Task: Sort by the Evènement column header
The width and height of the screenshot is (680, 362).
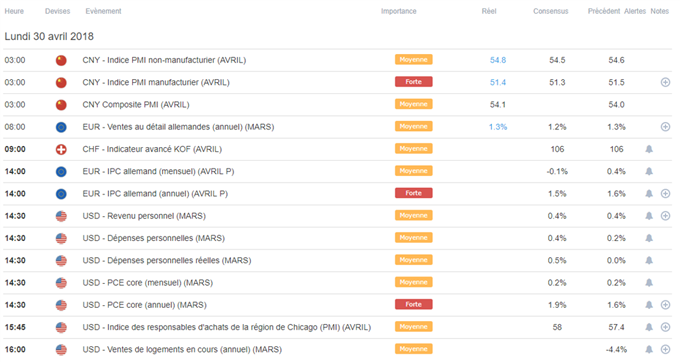Action: pos(103,11)
